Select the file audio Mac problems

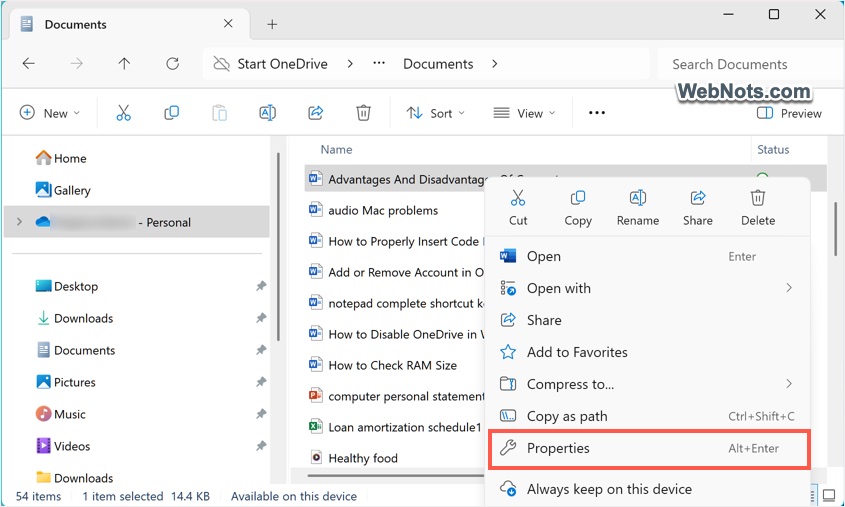click(x=373, y=210)
